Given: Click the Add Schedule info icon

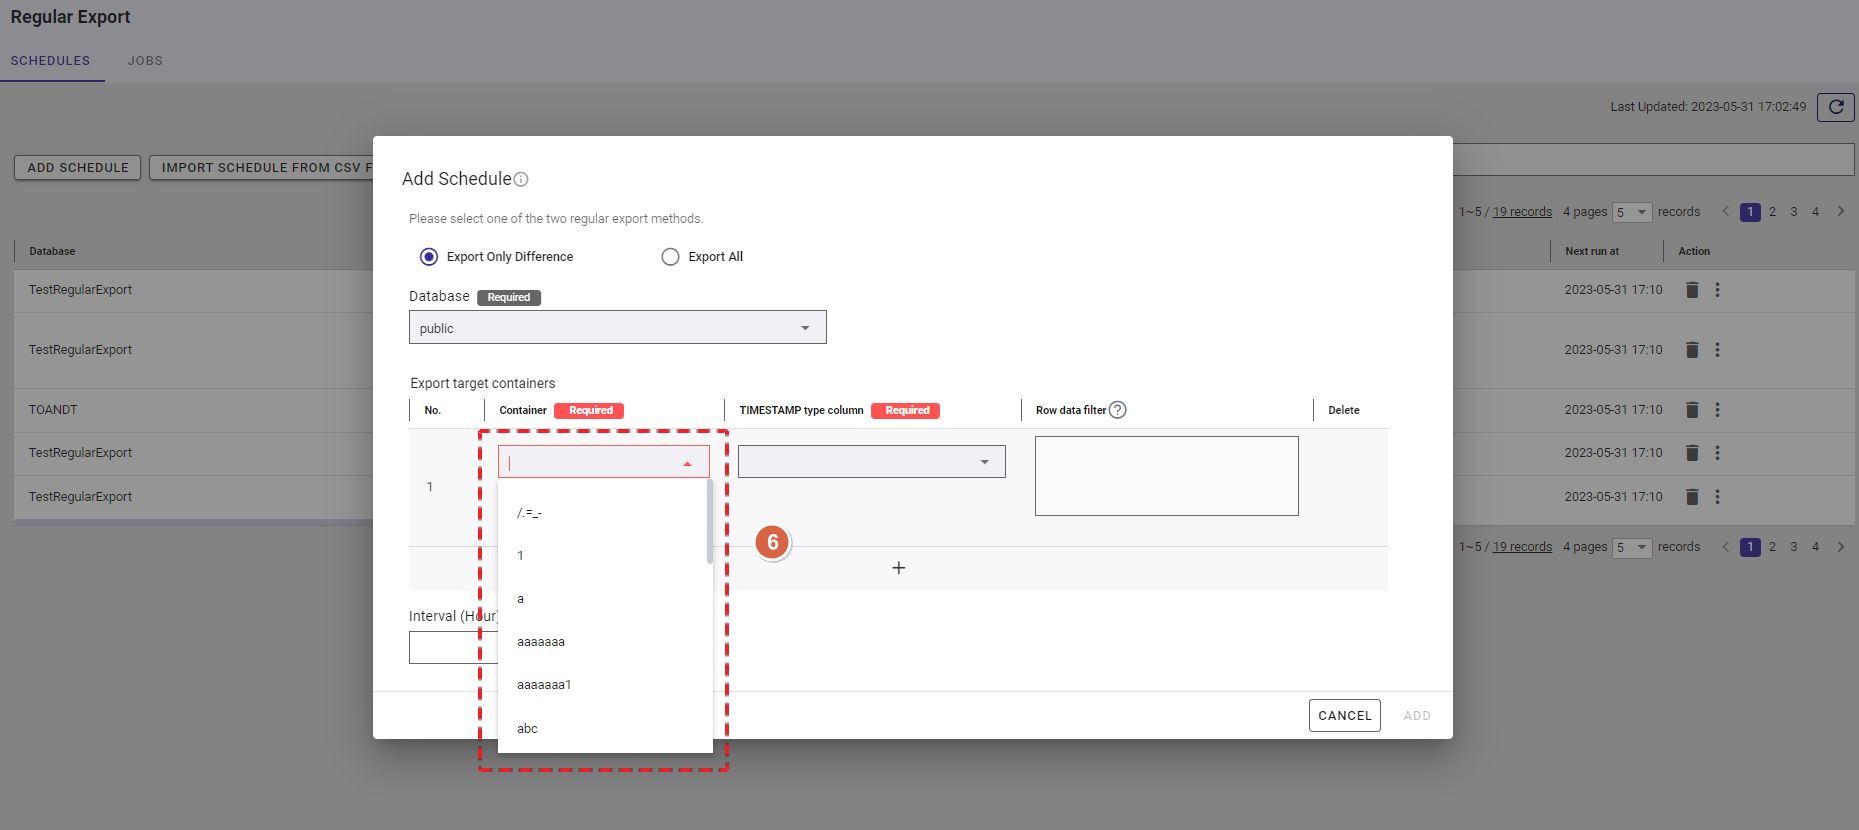Looking at the screenshot, I should [521, 180].
